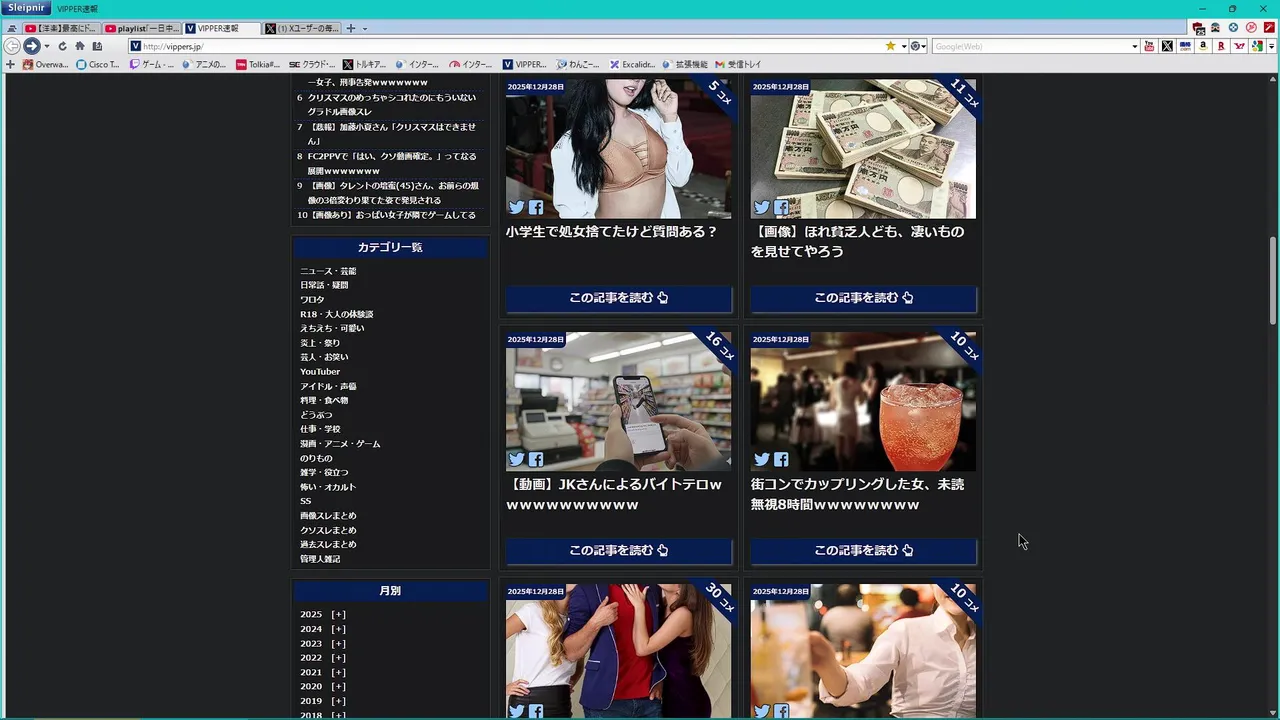Viewport: 1280px width, 720px height.
Task: Click the Google(Web) search field
Action: point(1030,46)
